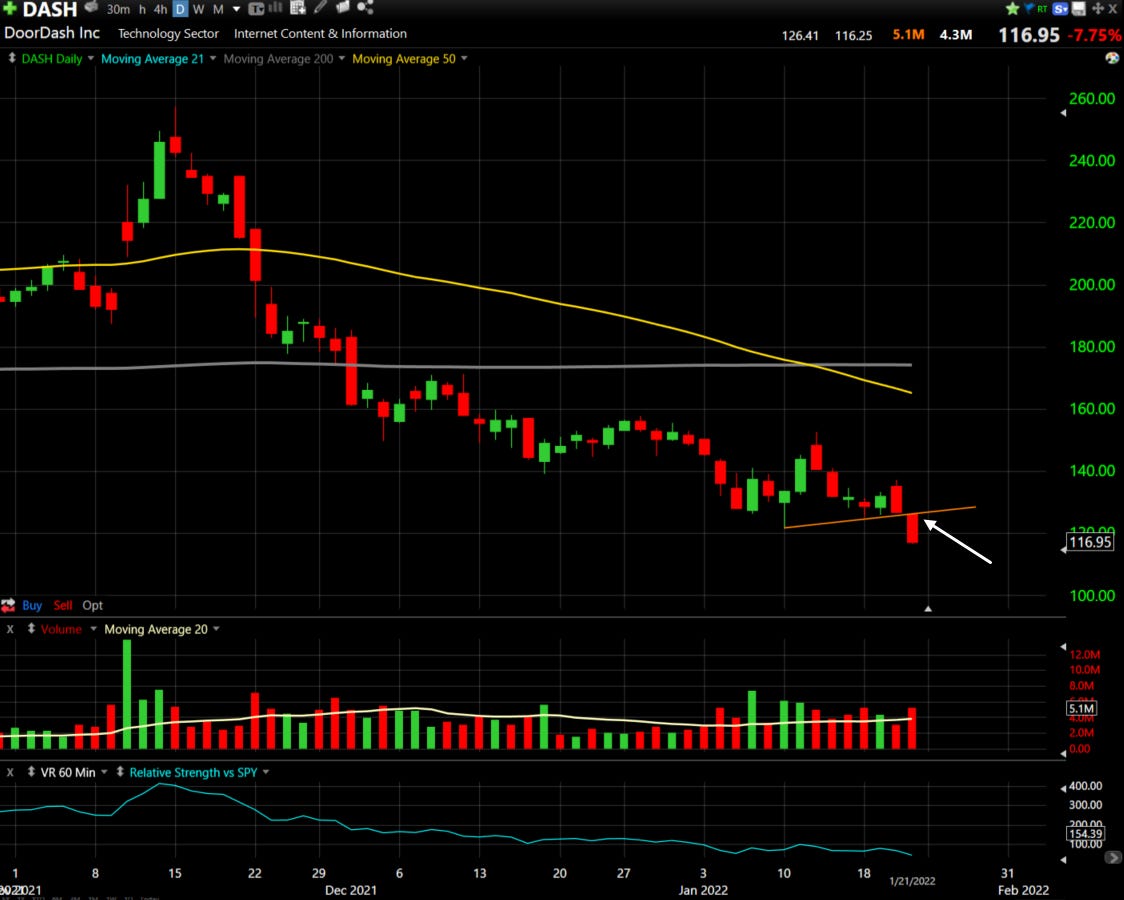
Task: Open the bar chart type icon
Action: click(275, 8)
